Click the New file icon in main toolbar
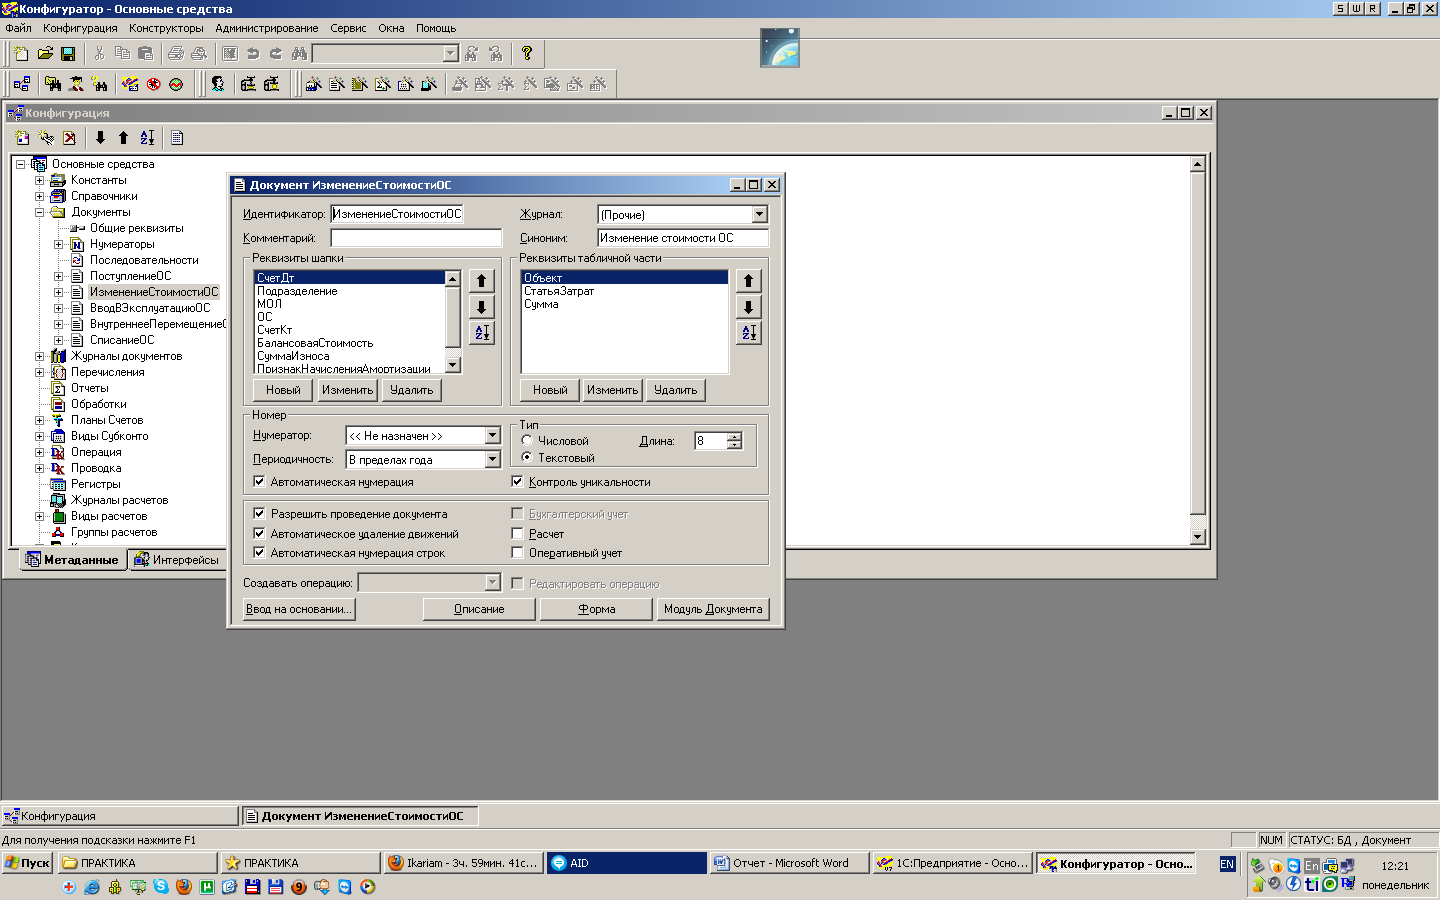The image size is (1440, 900). 21,53
